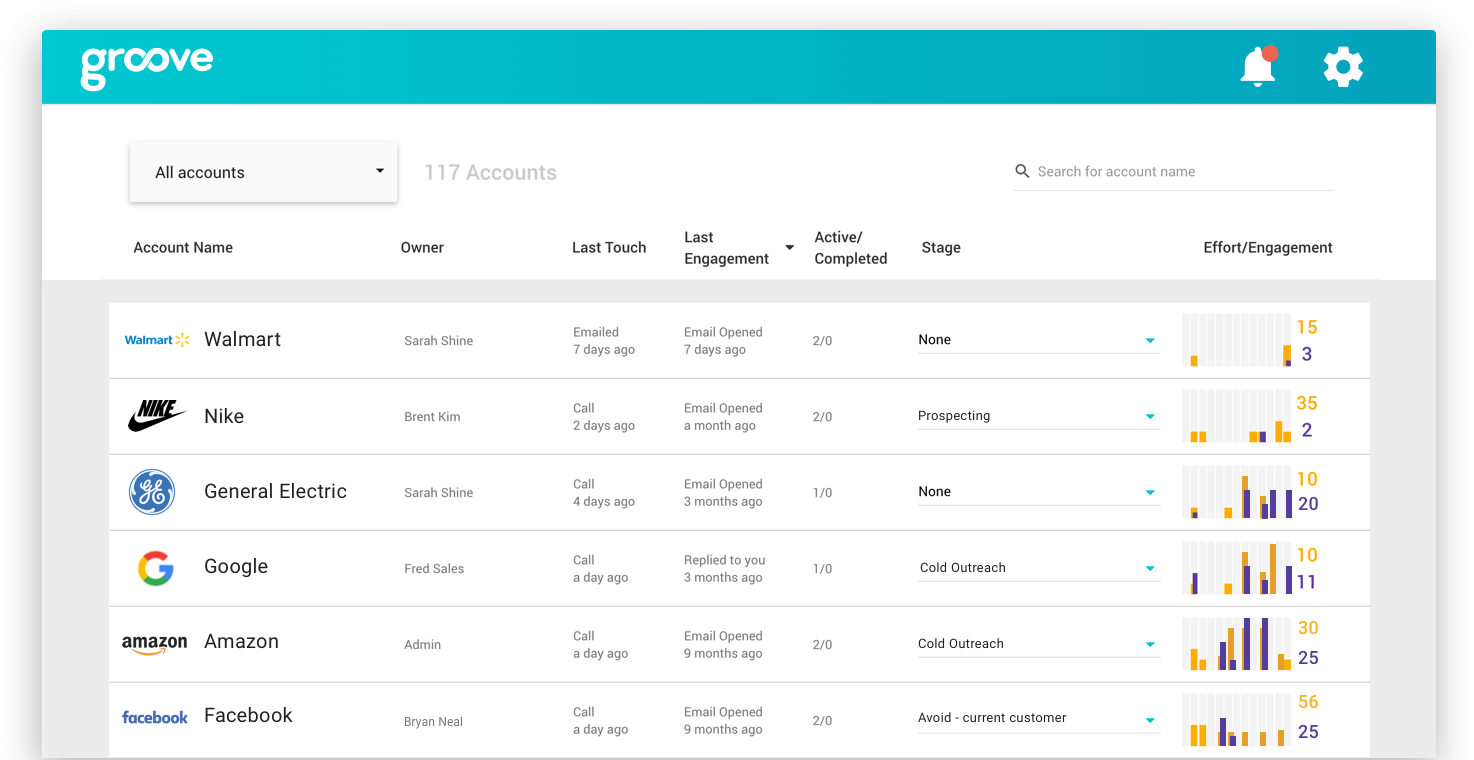This screenshot has height=760, width=1474.
Task: Open Nike Prospecting stage dropdown
Action: (1039, 416)
